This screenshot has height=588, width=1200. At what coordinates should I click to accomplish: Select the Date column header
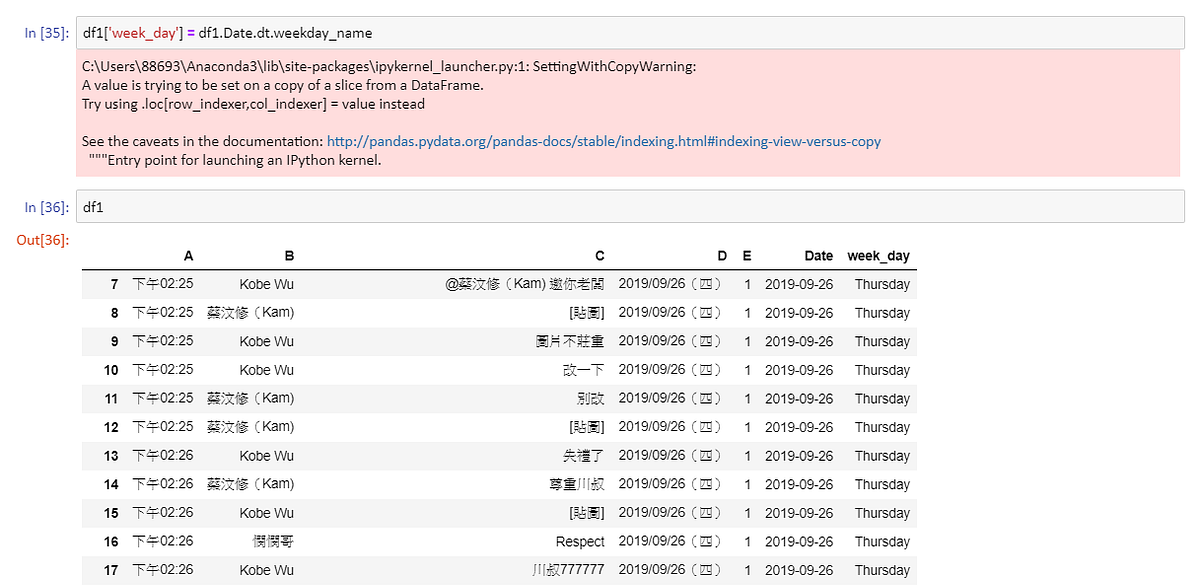(x=819, y=256)
